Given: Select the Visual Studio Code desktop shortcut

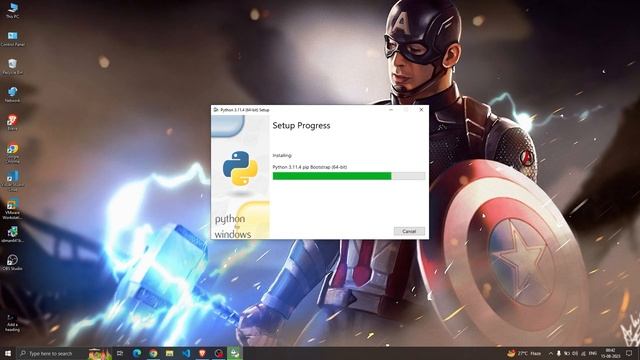Looking at the screenshot, I should pos(12,181).
